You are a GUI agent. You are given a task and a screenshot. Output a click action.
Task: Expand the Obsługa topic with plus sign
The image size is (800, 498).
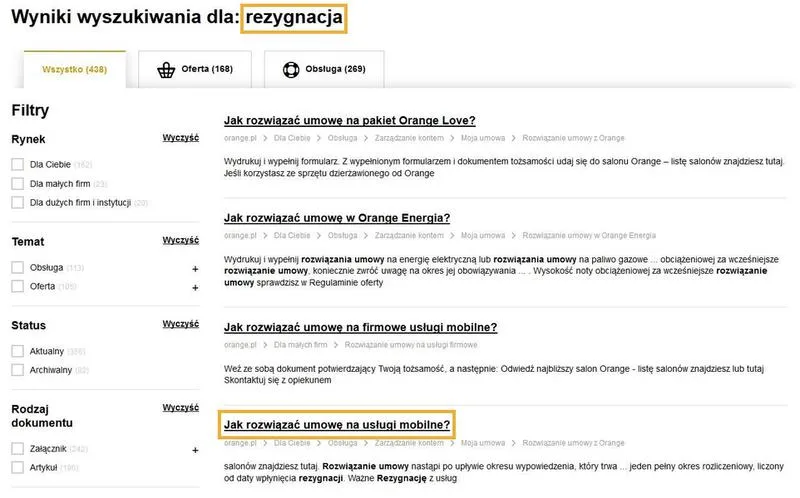coord(195,269)
